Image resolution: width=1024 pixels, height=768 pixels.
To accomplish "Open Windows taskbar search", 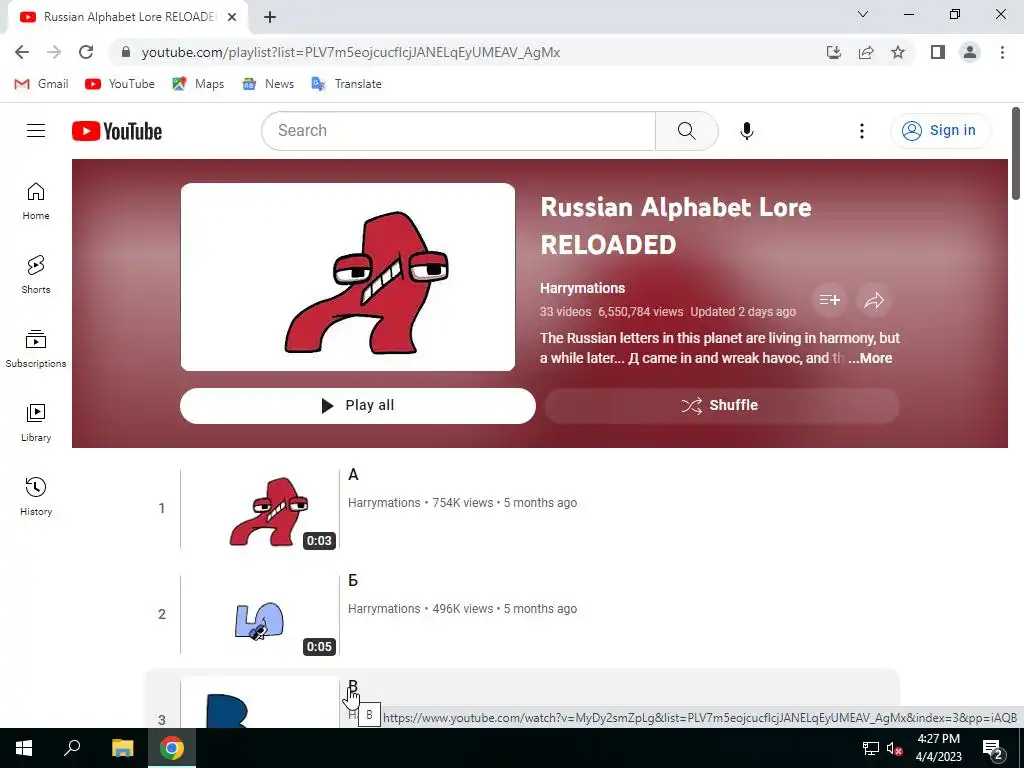I will coord(72,748).
